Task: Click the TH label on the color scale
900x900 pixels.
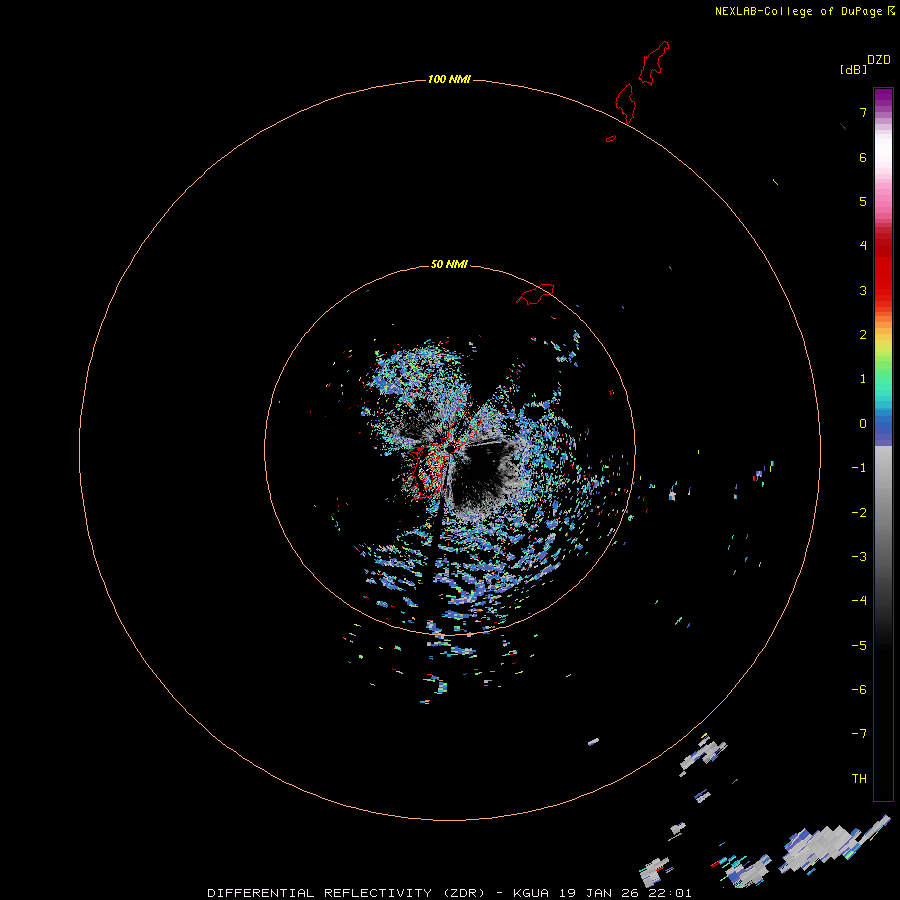Action: (x=859, y=778)
